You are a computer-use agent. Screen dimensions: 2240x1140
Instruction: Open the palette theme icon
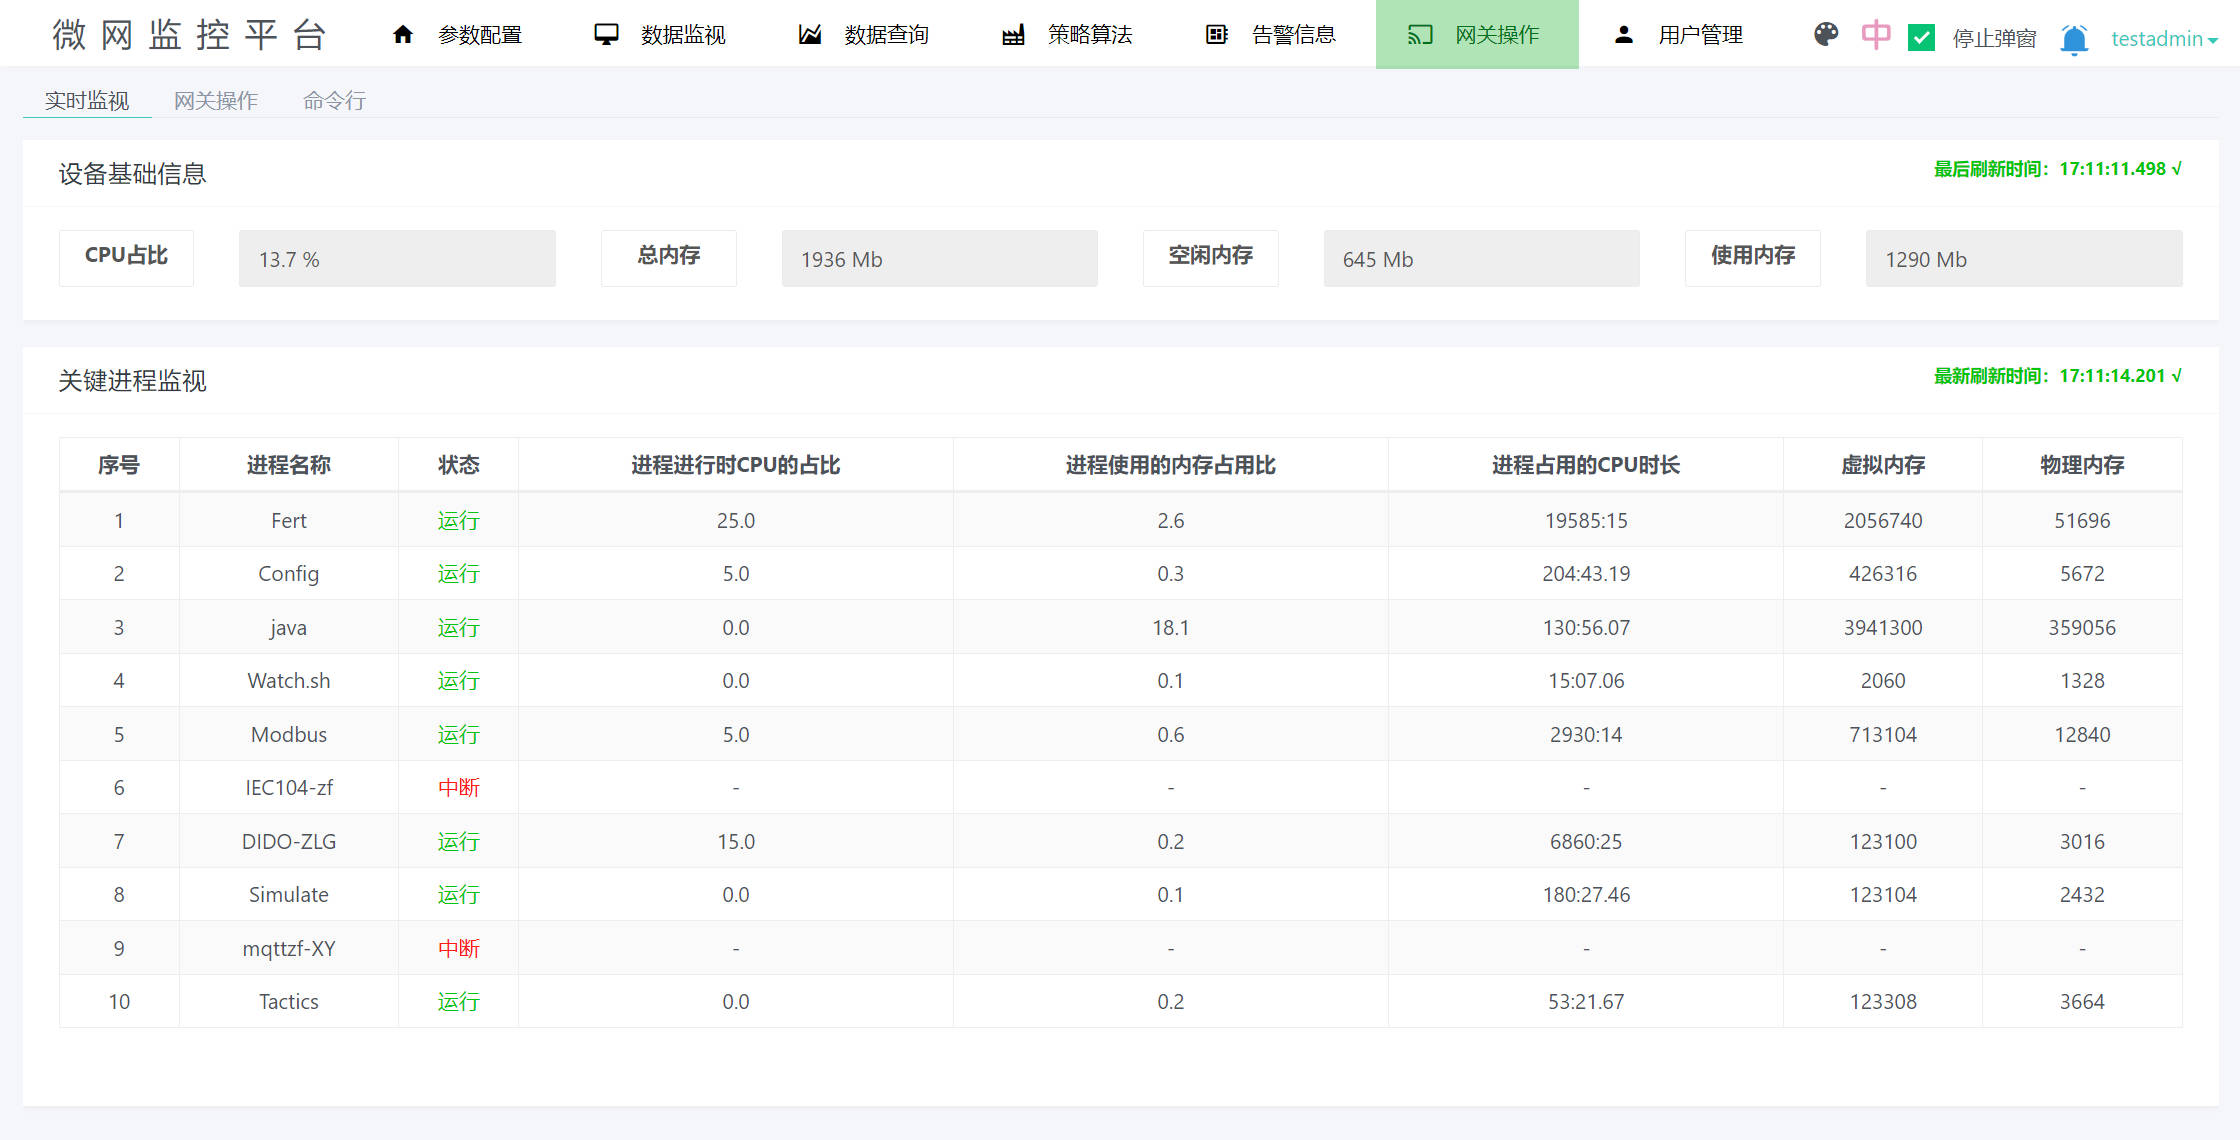[x=1826, y=35]
